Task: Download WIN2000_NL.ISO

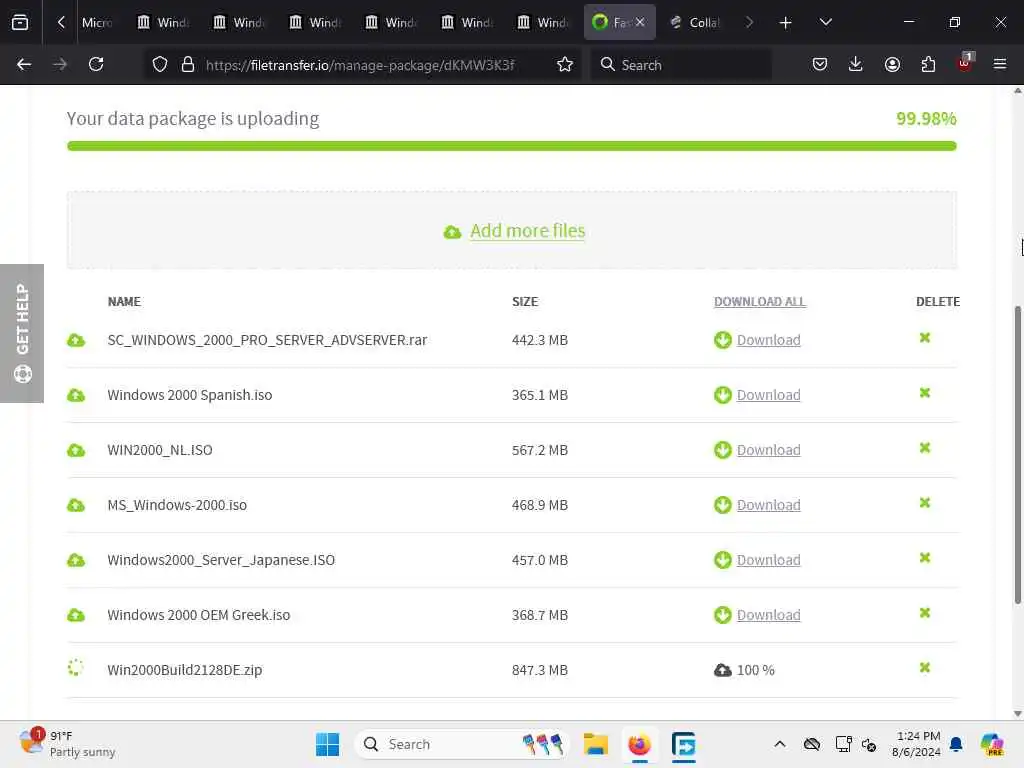Action: point(768,450)
